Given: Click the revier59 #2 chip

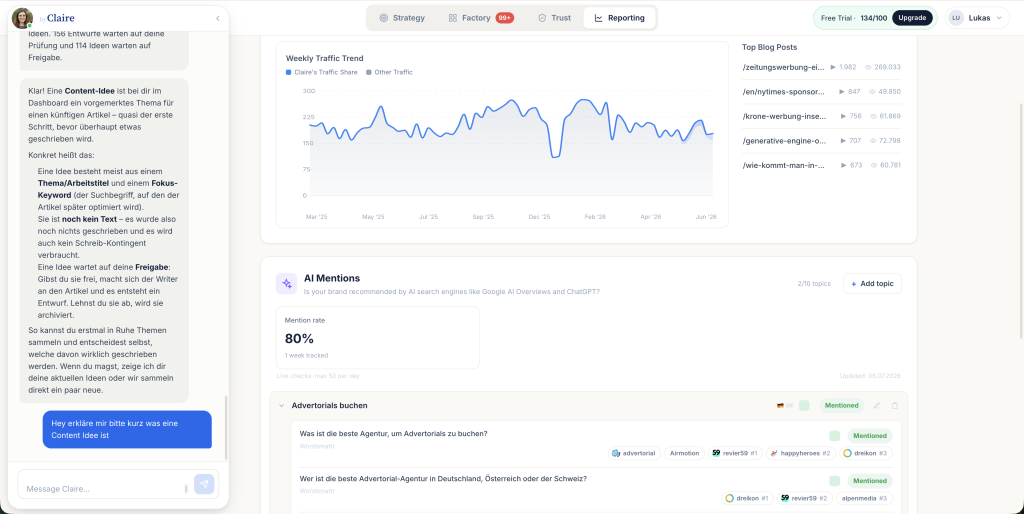Looking at the screenshot, I should tap(803, 498).
